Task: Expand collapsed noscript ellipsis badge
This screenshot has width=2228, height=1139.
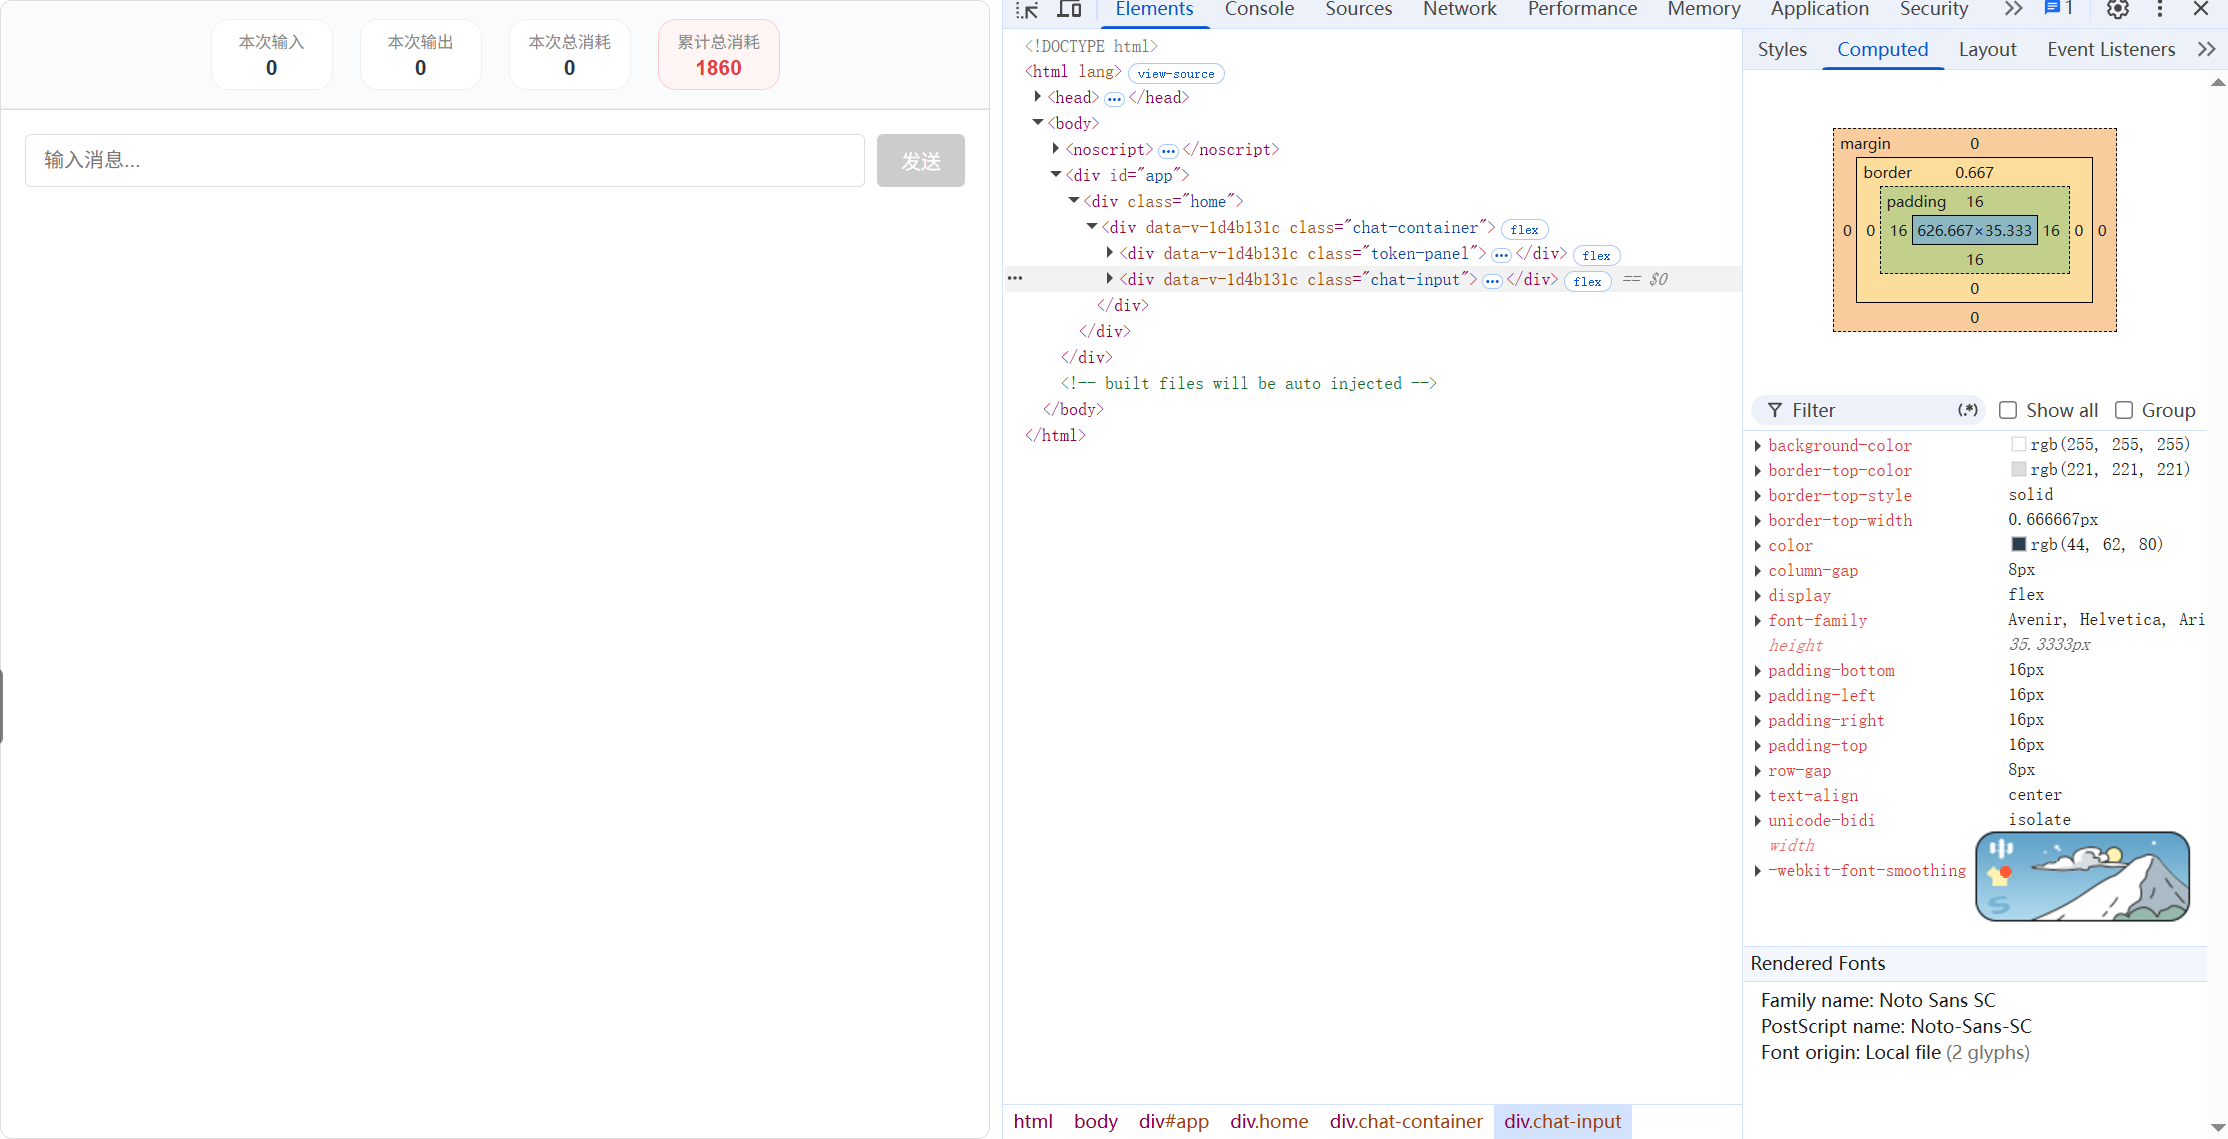Action: point(1168,151)
